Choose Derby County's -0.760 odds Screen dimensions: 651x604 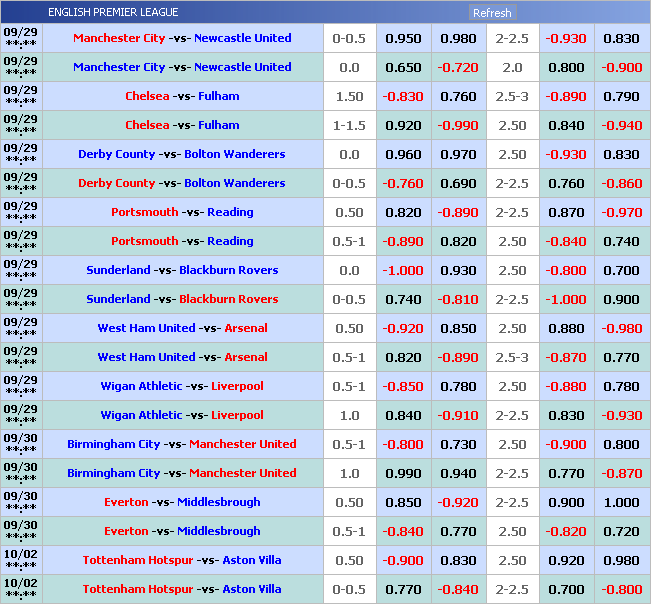click(403, 183)
